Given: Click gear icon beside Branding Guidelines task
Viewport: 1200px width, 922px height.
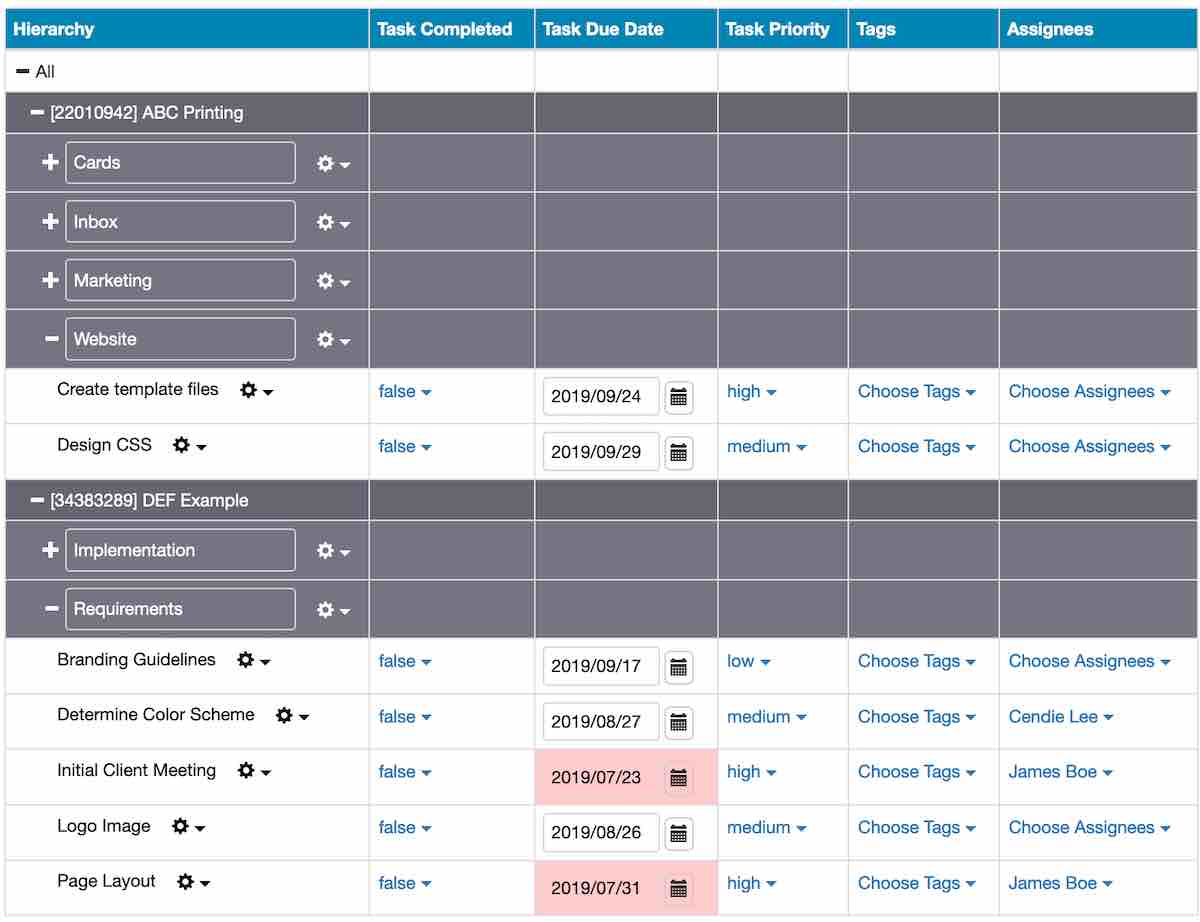Looking at the screenshot, I should pyautogui.click(x=253, y=660).
